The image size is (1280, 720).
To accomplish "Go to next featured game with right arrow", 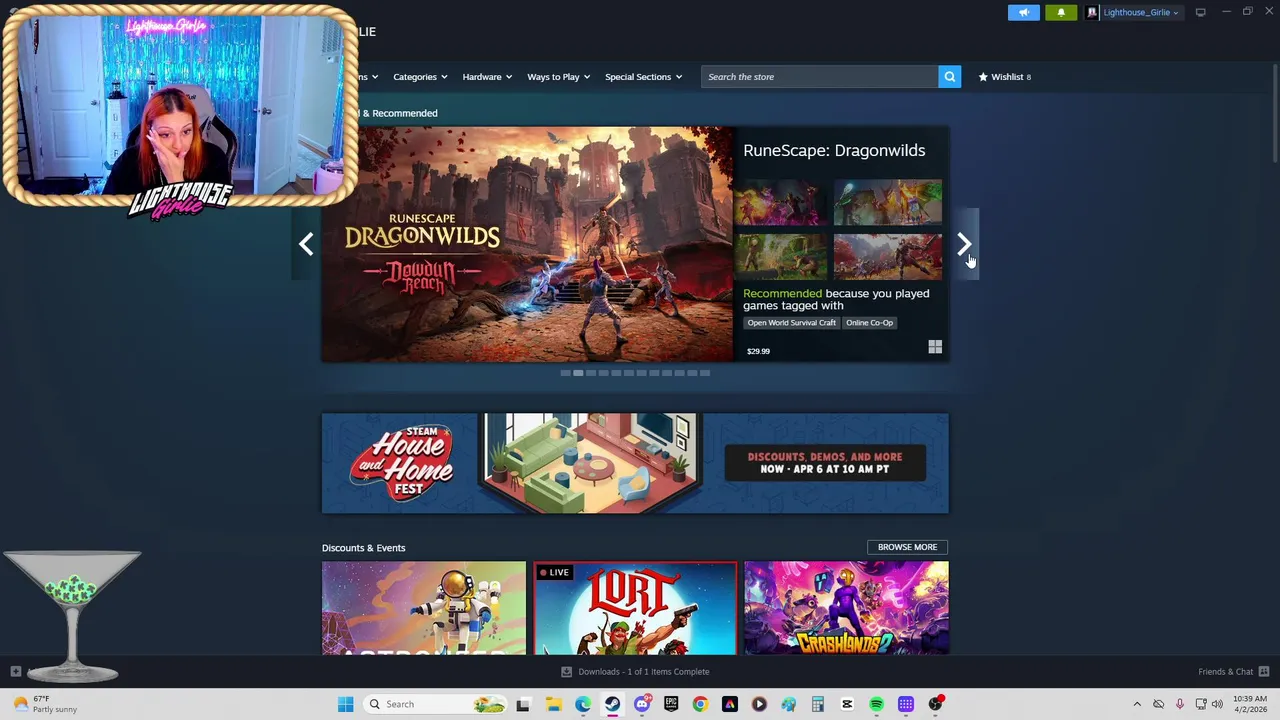I will pyautogui.click(x=964, y=244).
